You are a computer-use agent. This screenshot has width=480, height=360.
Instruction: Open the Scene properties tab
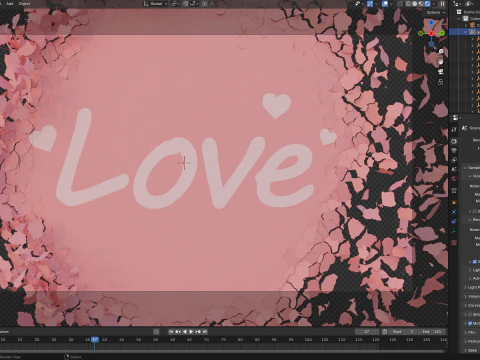point(454,169)
